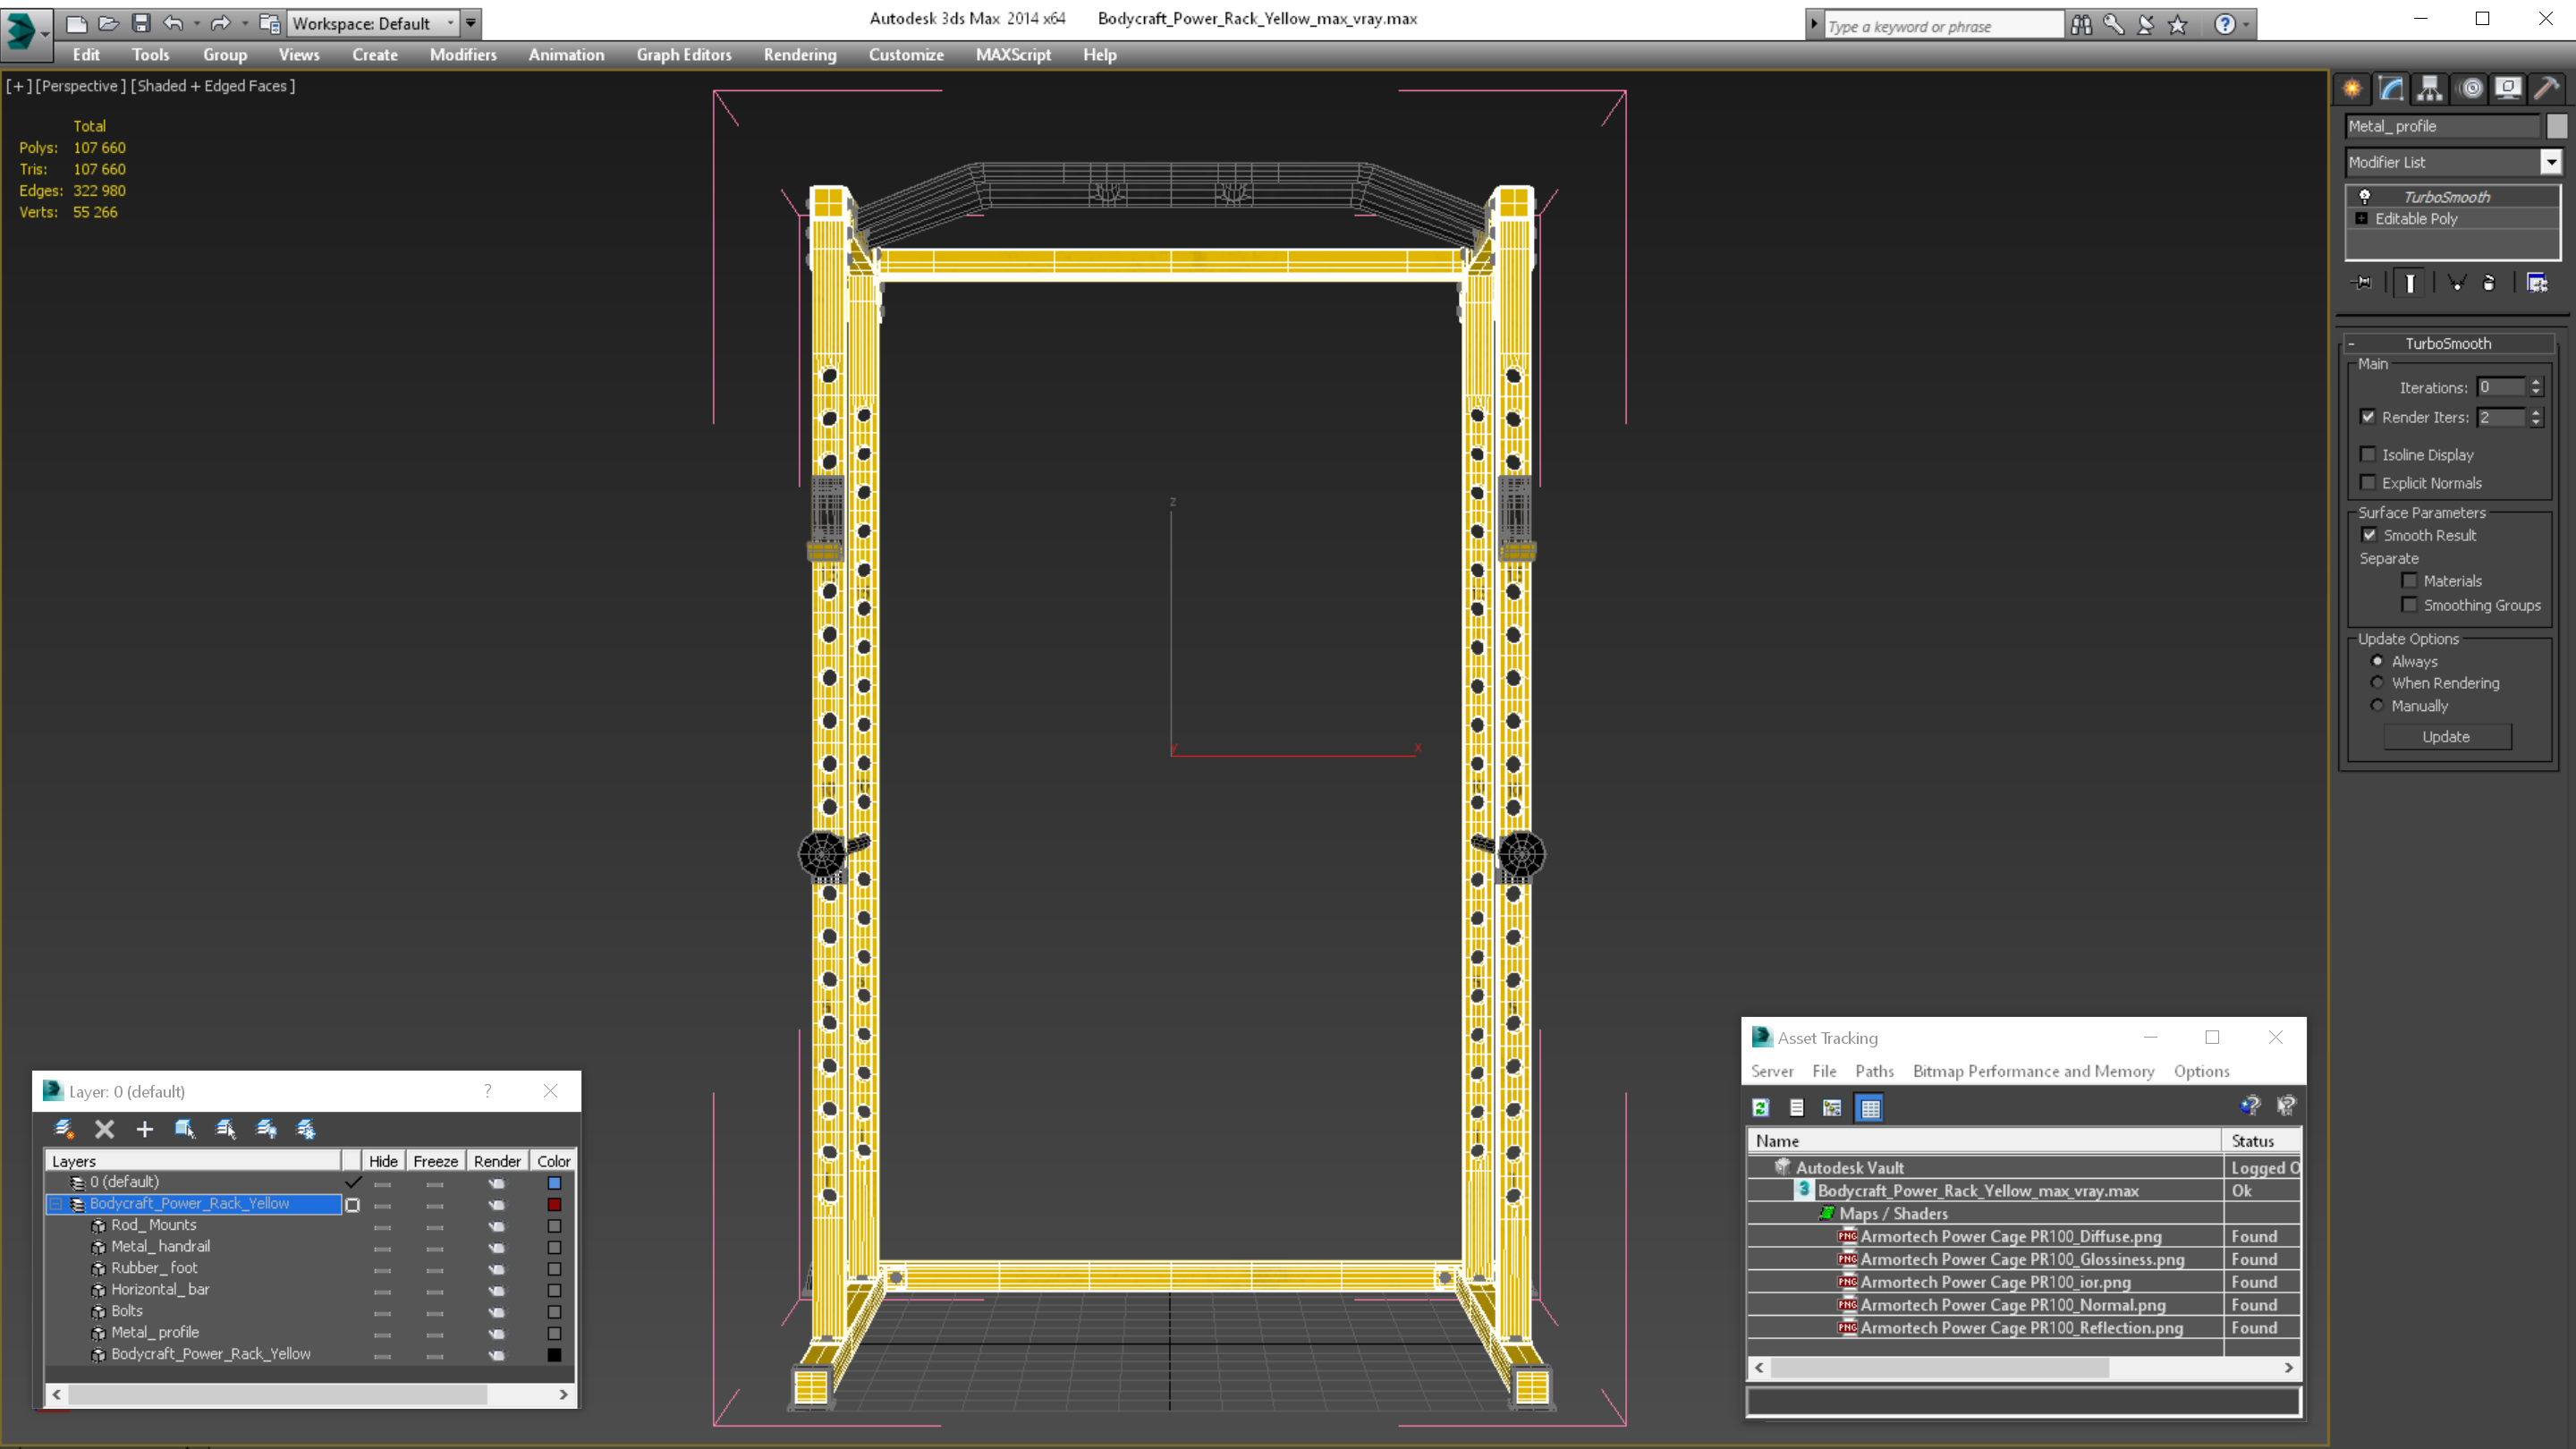Open the Hierarchy command panel tab

pos(2430,89)
